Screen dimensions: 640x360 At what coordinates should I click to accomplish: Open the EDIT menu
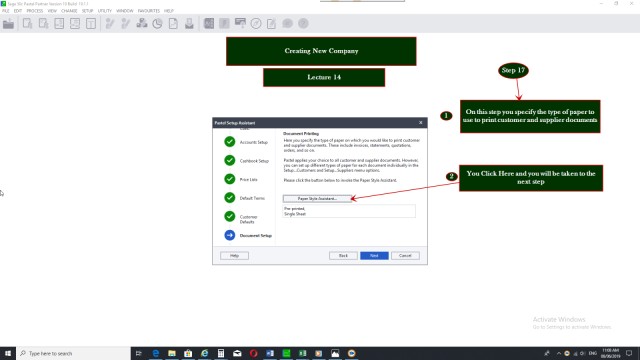click(x=18, y=11)
